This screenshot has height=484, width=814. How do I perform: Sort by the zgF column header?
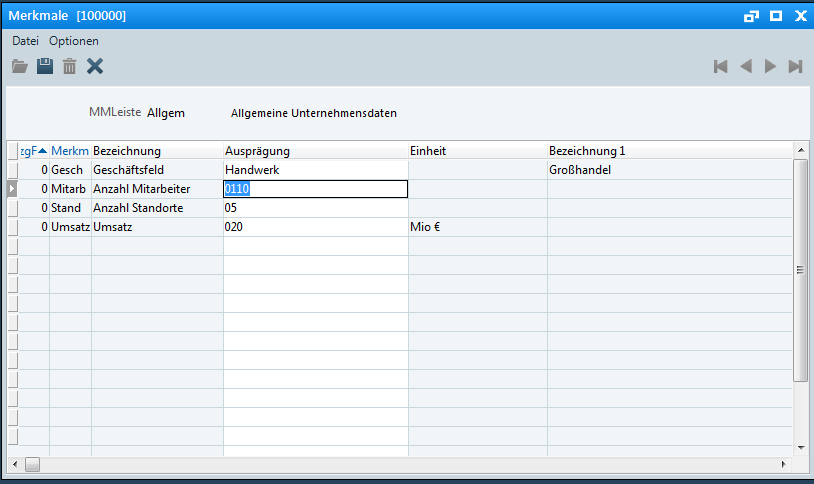click(x=34, y=151)
